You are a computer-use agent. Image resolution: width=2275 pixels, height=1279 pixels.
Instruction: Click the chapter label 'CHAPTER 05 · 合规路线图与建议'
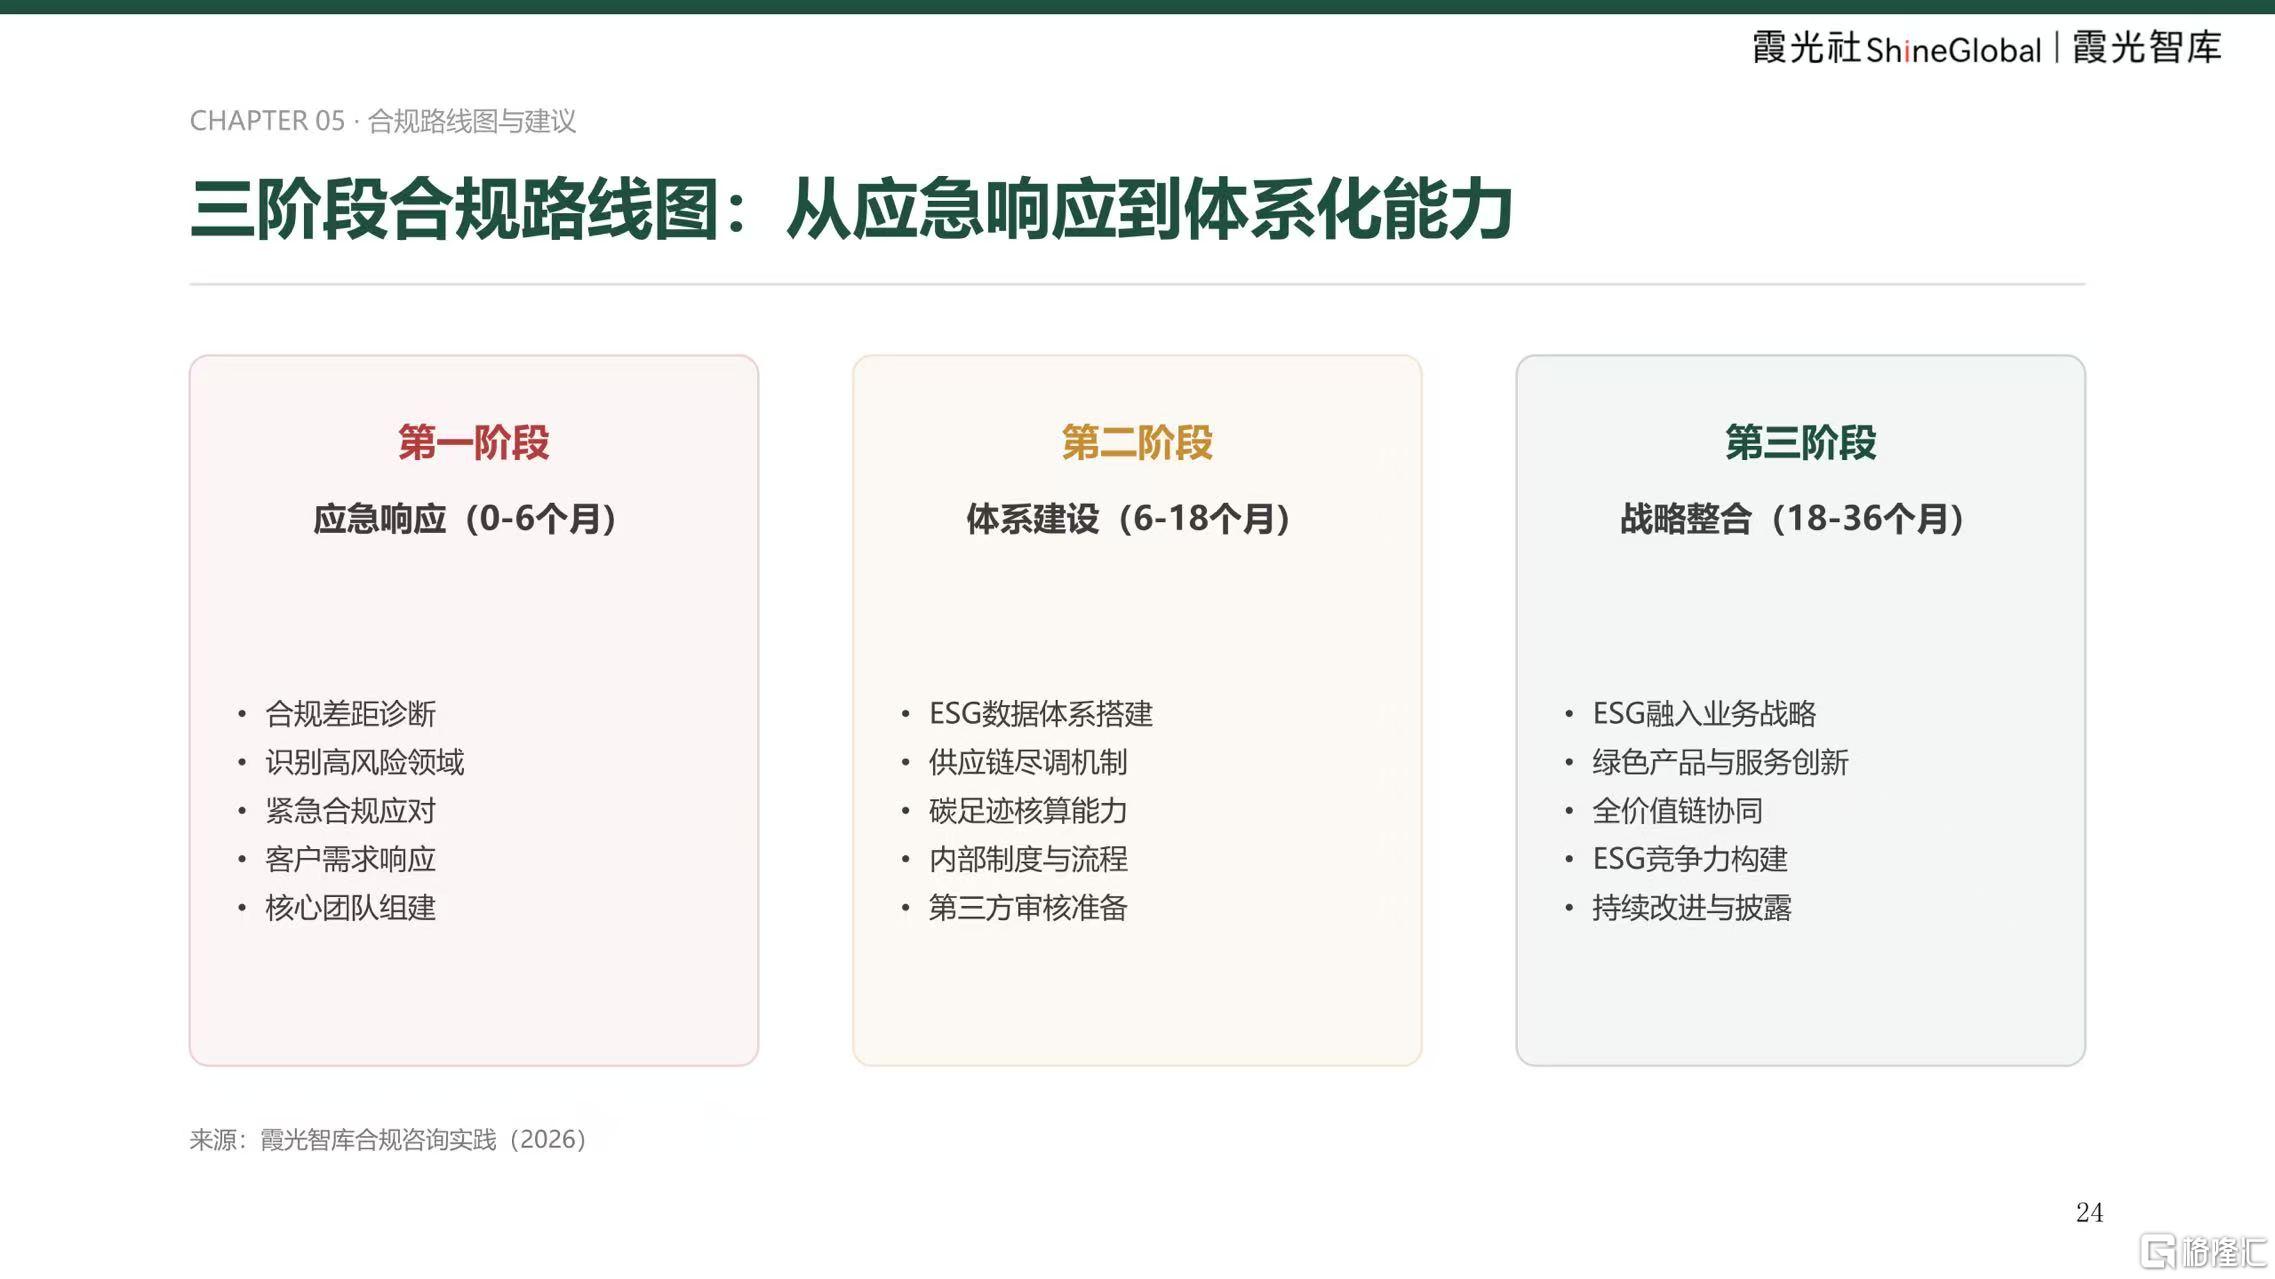(x=383, y=121)
